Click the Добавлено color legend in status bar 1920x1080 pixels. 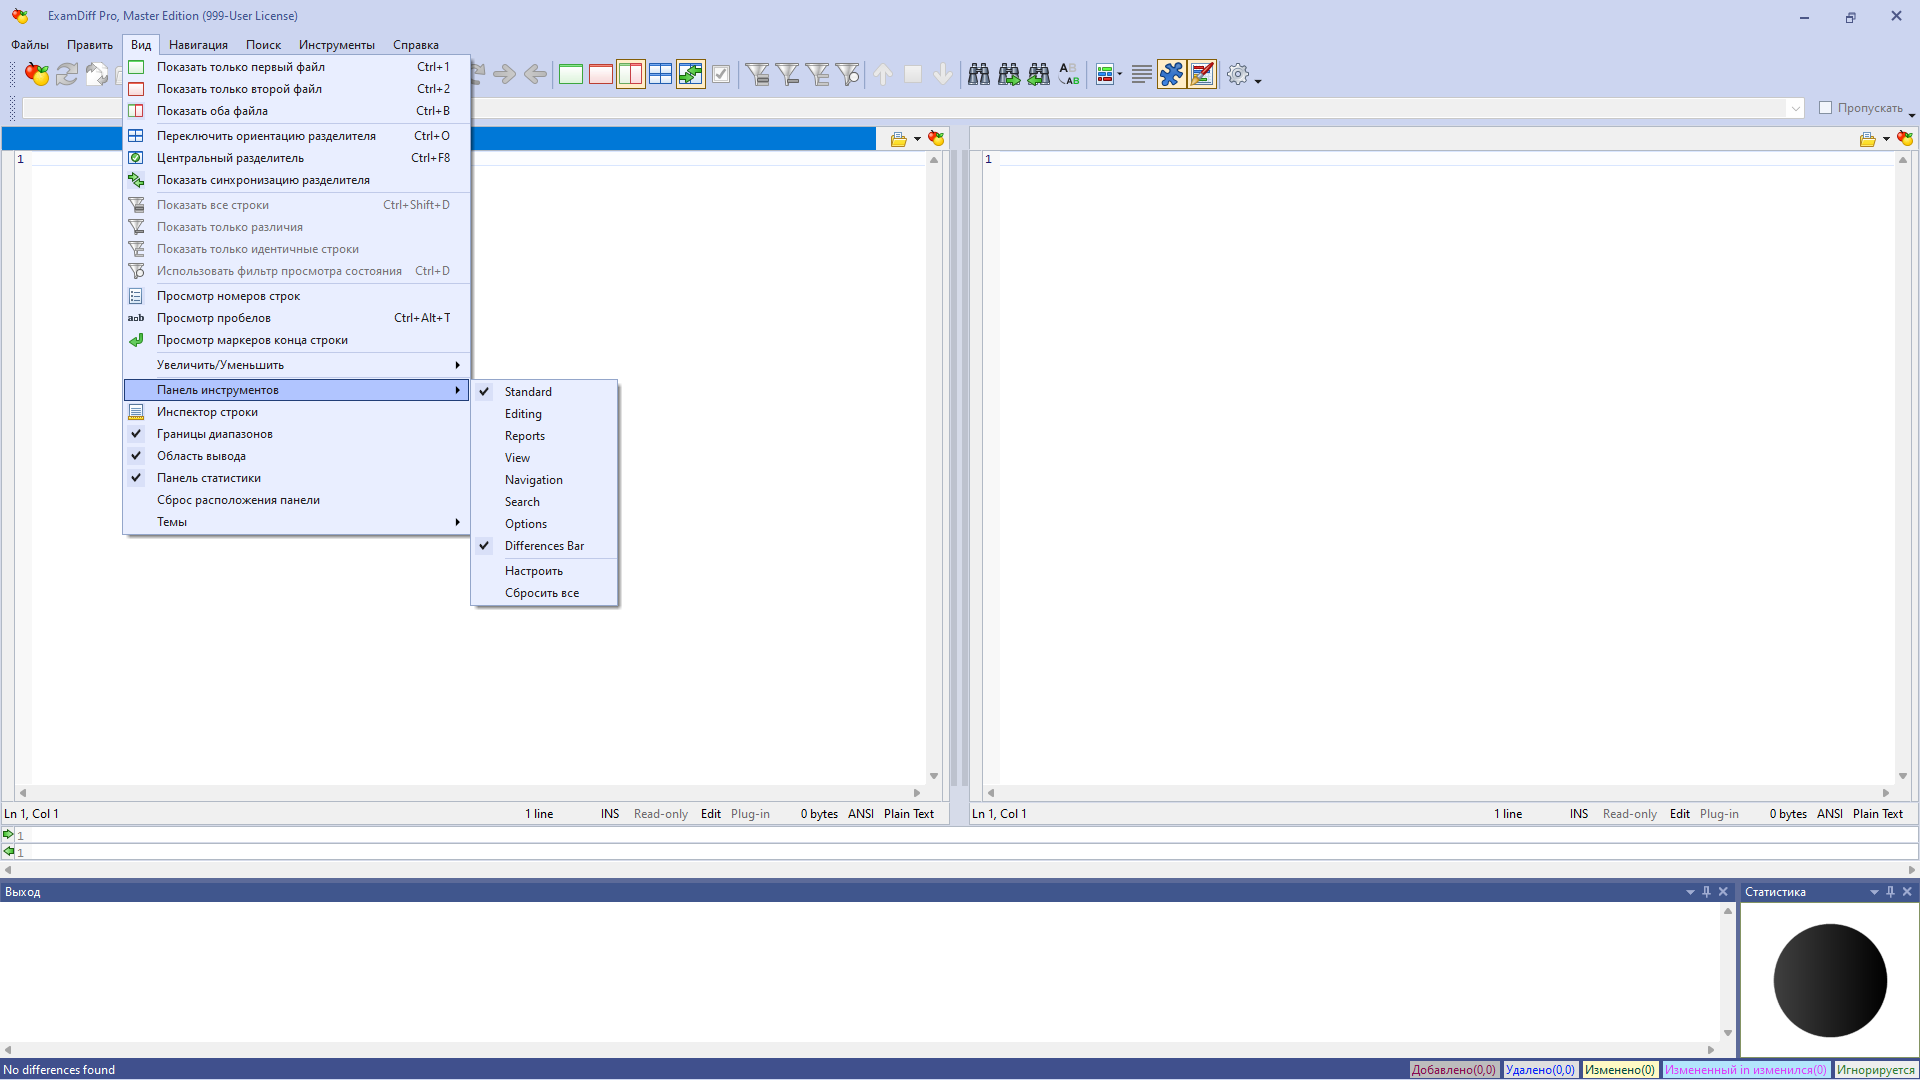coord(1454,1070)
